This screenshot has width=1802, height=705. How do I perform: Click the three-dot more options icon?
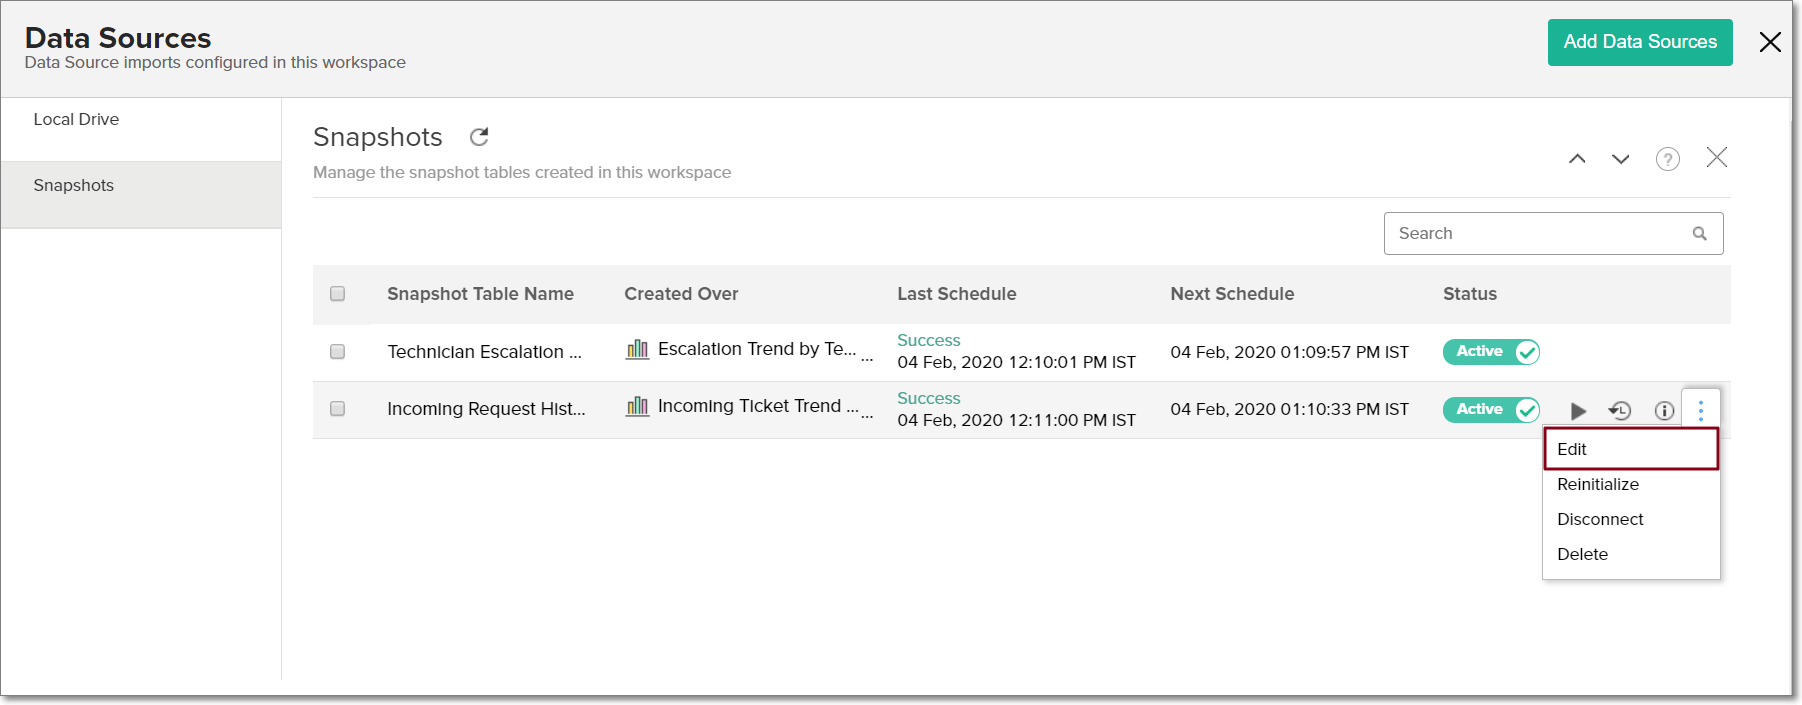[x=1701, y=410]
